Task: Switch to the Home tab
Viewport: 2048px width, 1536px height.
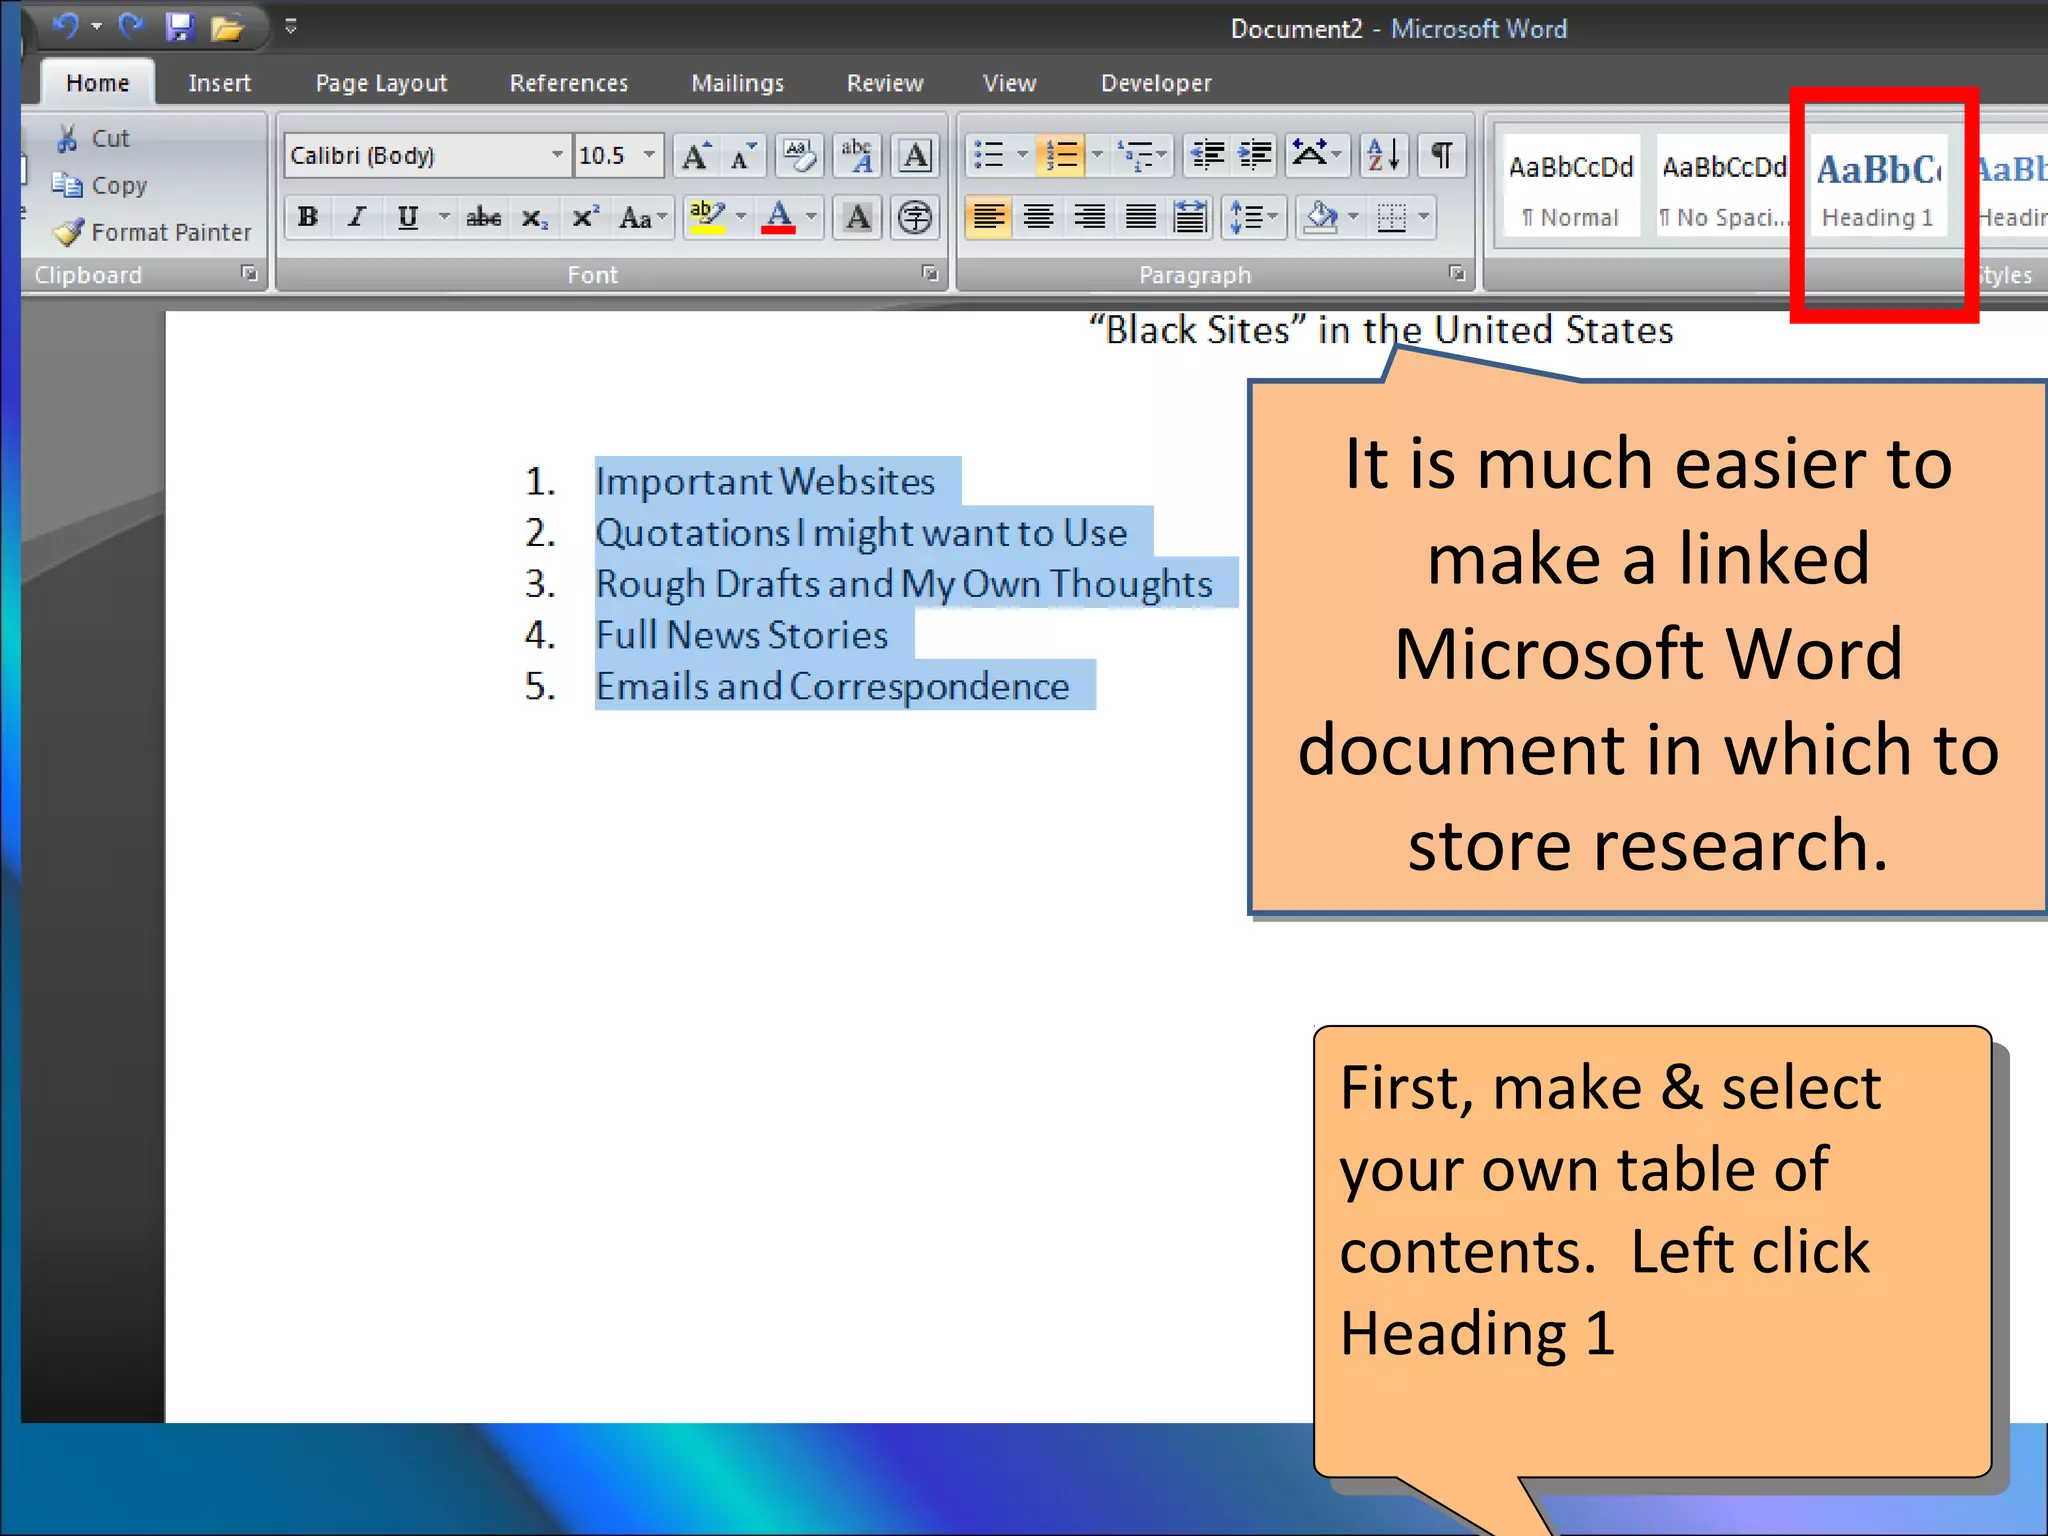Action: [x=98, y=83]
